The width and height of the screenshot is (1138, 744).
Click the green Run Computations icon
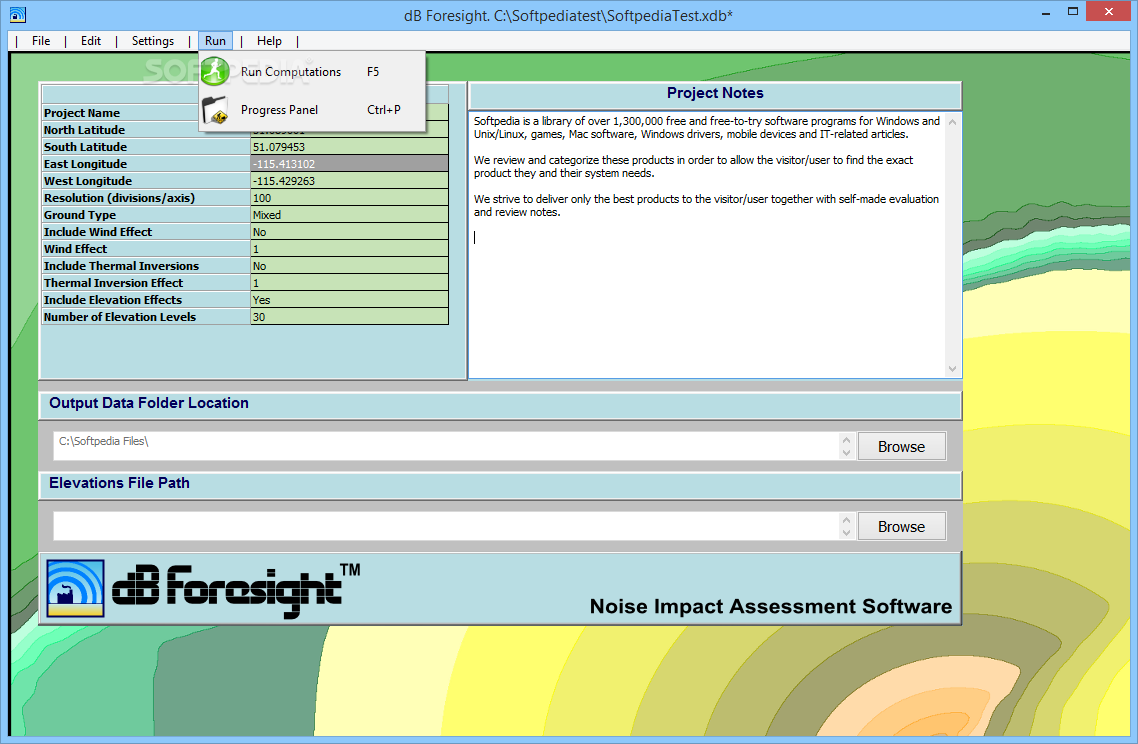click(215, 71)
